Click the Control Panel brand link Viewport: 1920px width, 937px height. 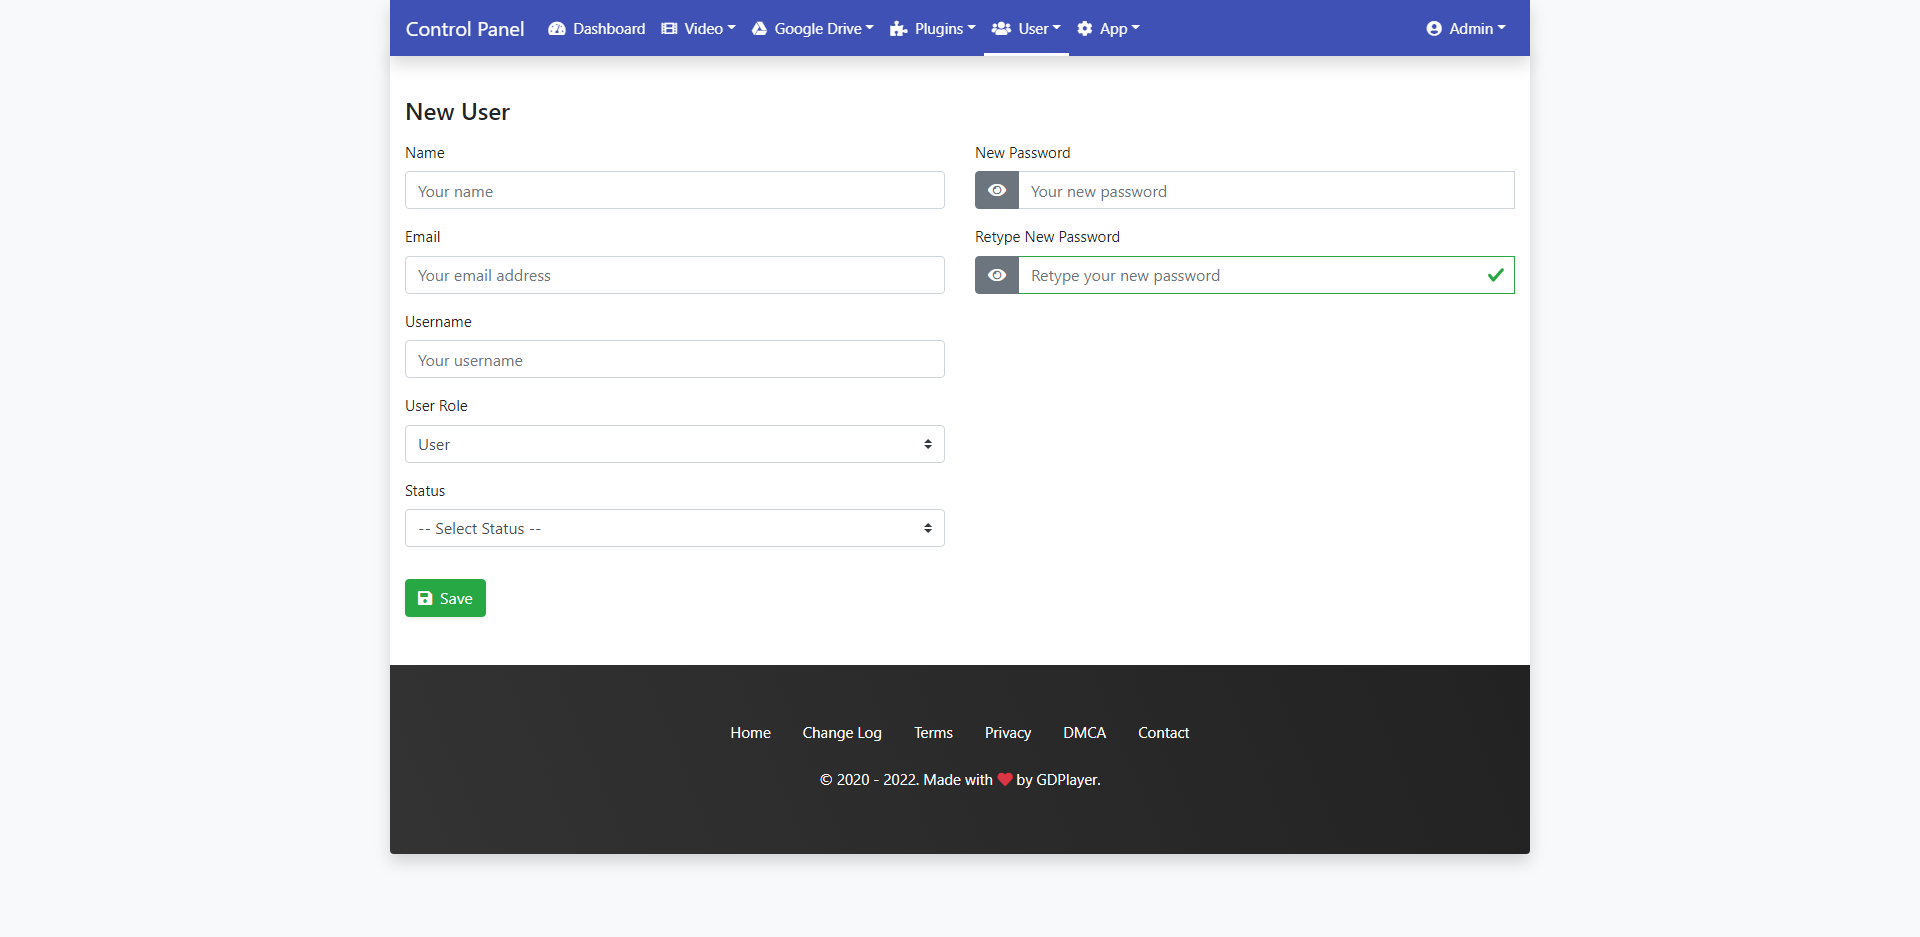465,29
